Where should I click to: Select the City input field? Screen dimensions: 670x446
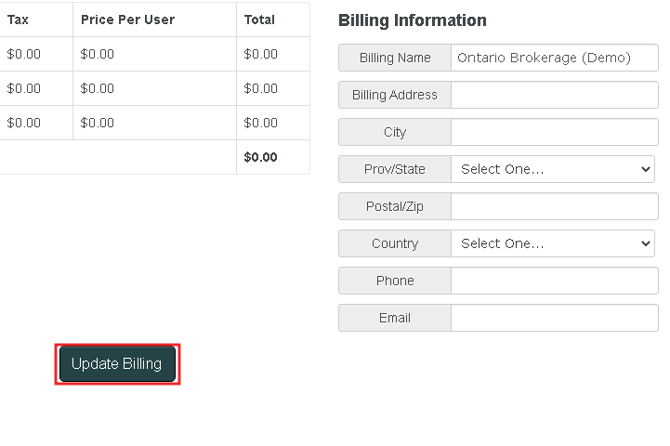pos(554,132)
